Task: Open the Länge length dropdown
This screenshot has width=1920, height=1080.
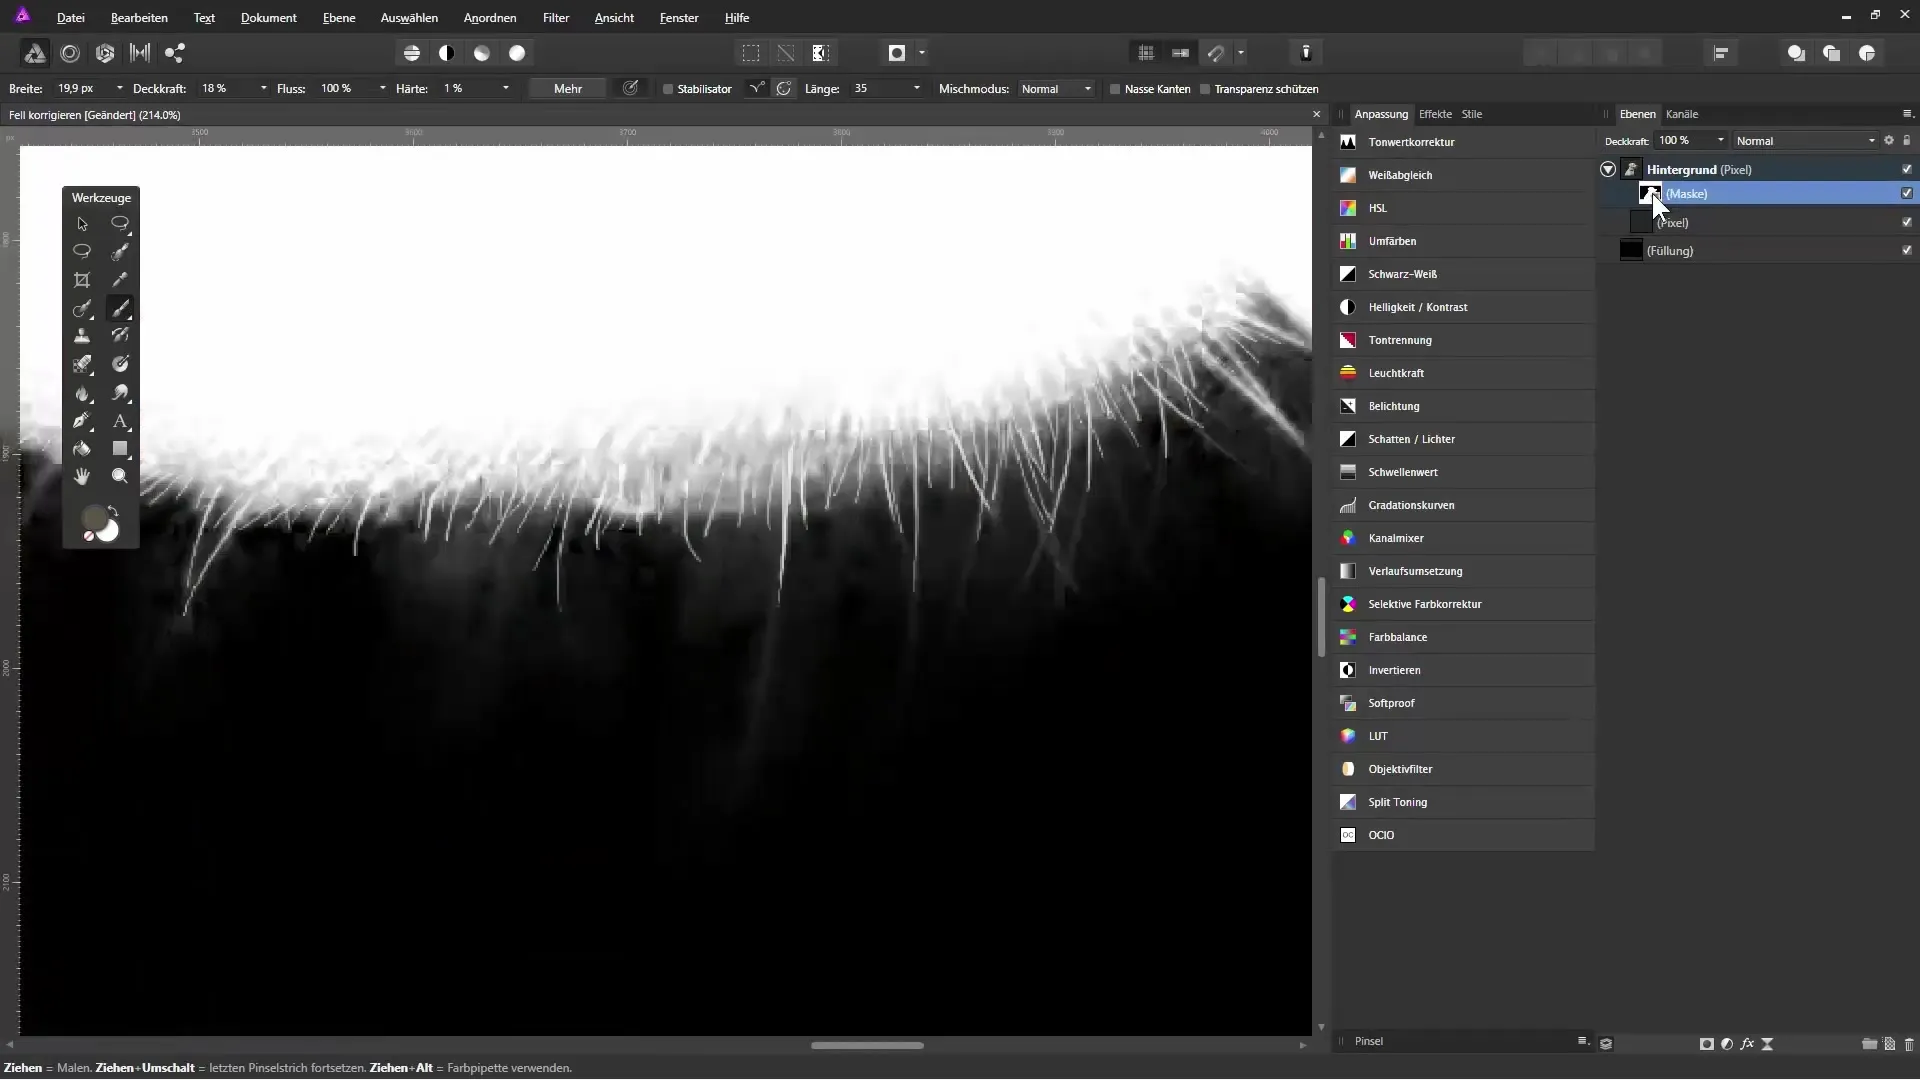Action: [917, 89]
